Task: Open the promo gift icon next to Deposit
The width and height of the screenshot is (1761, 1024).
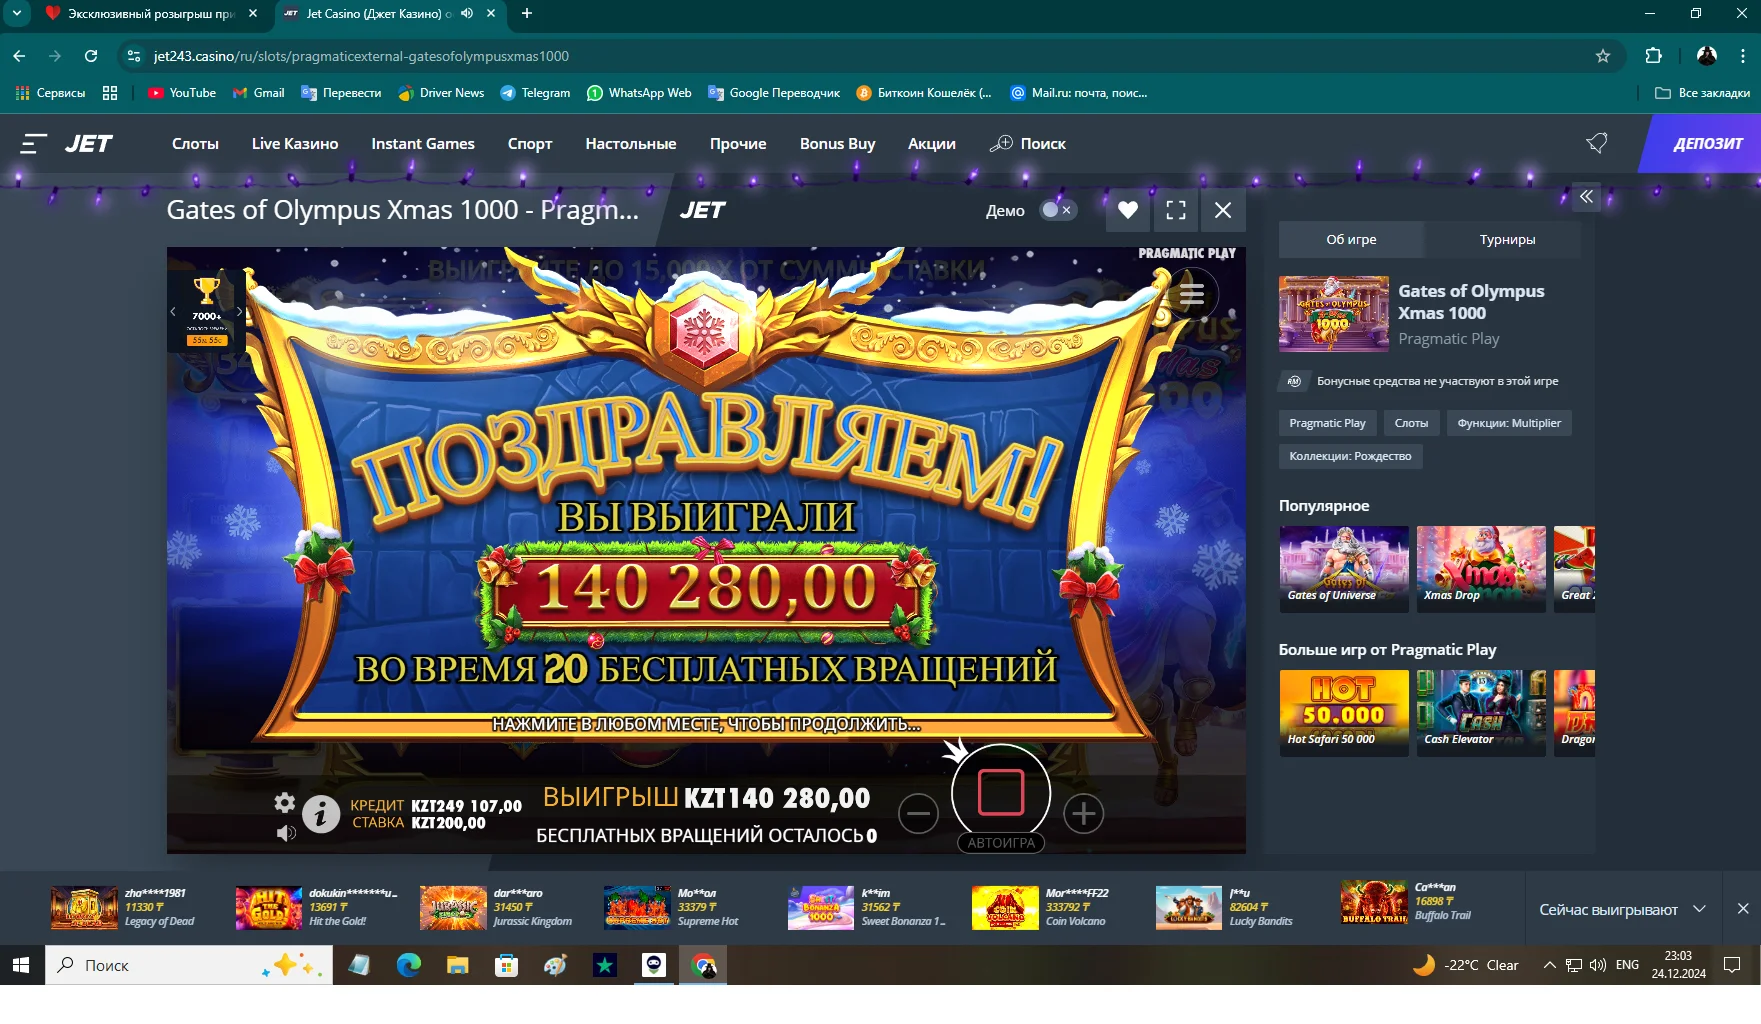Action: 1597,144
